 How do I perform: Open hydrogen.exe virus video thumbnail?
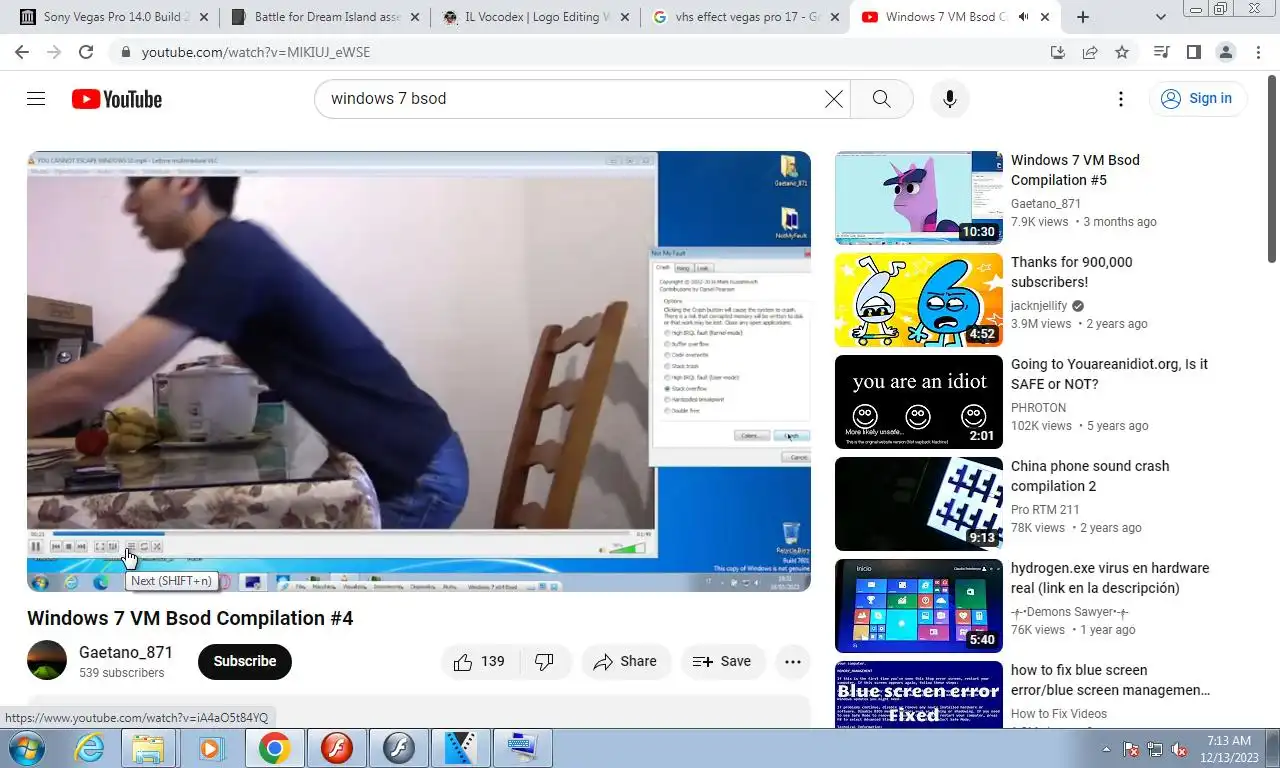pyautogui.click(x=919, y=606)
